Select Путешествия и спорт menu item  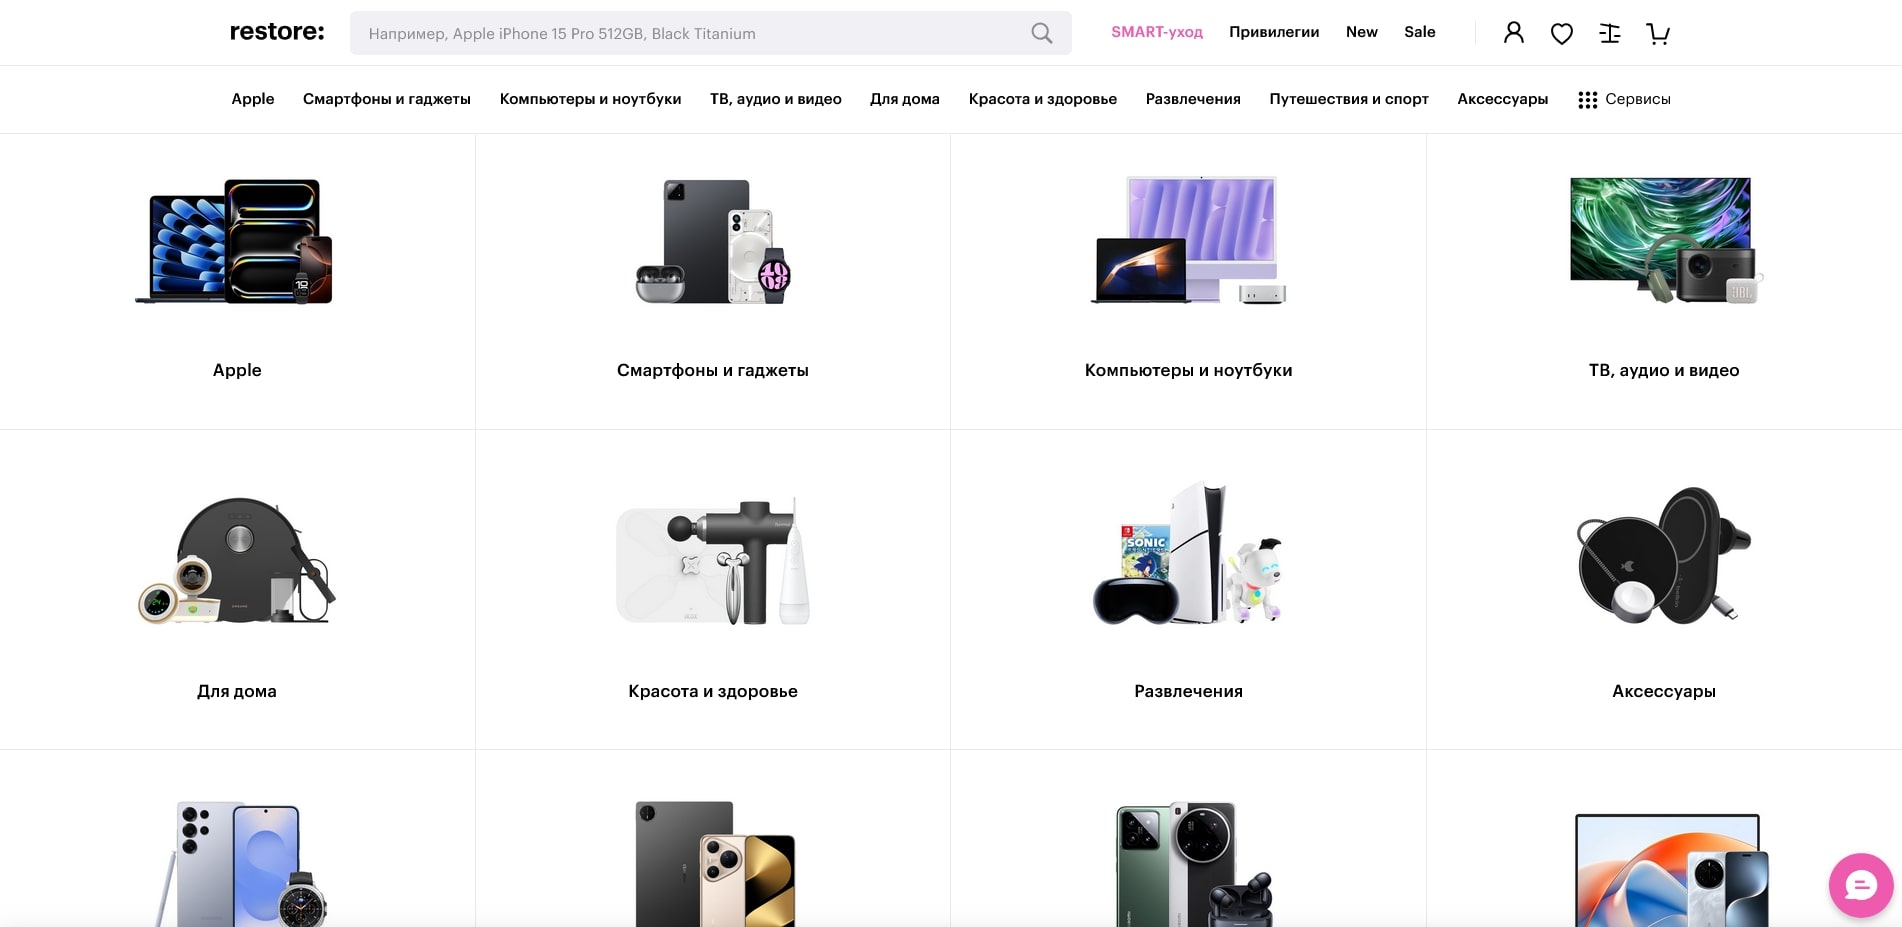click(x=1348, y=99)
